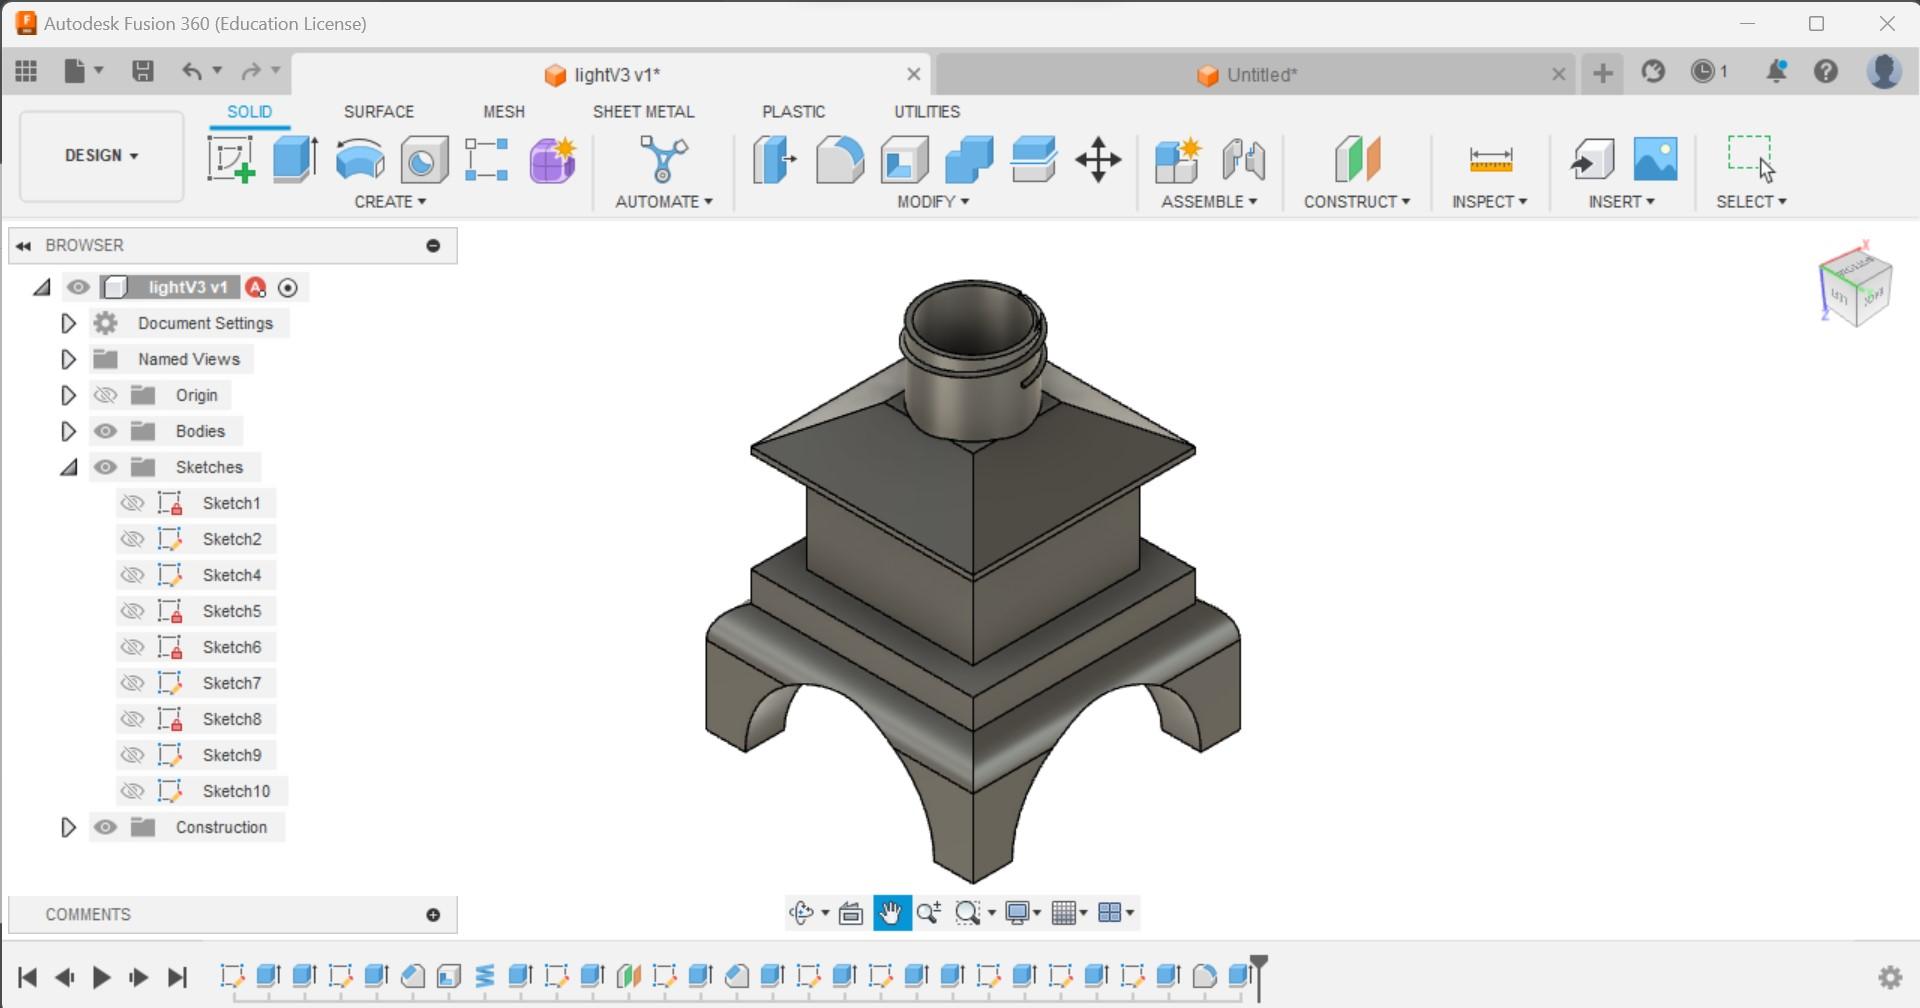Select the Extrude tool icon
Image resolution: width=1920 pixels, height=1008 pixels.
[x=296, y=160]
